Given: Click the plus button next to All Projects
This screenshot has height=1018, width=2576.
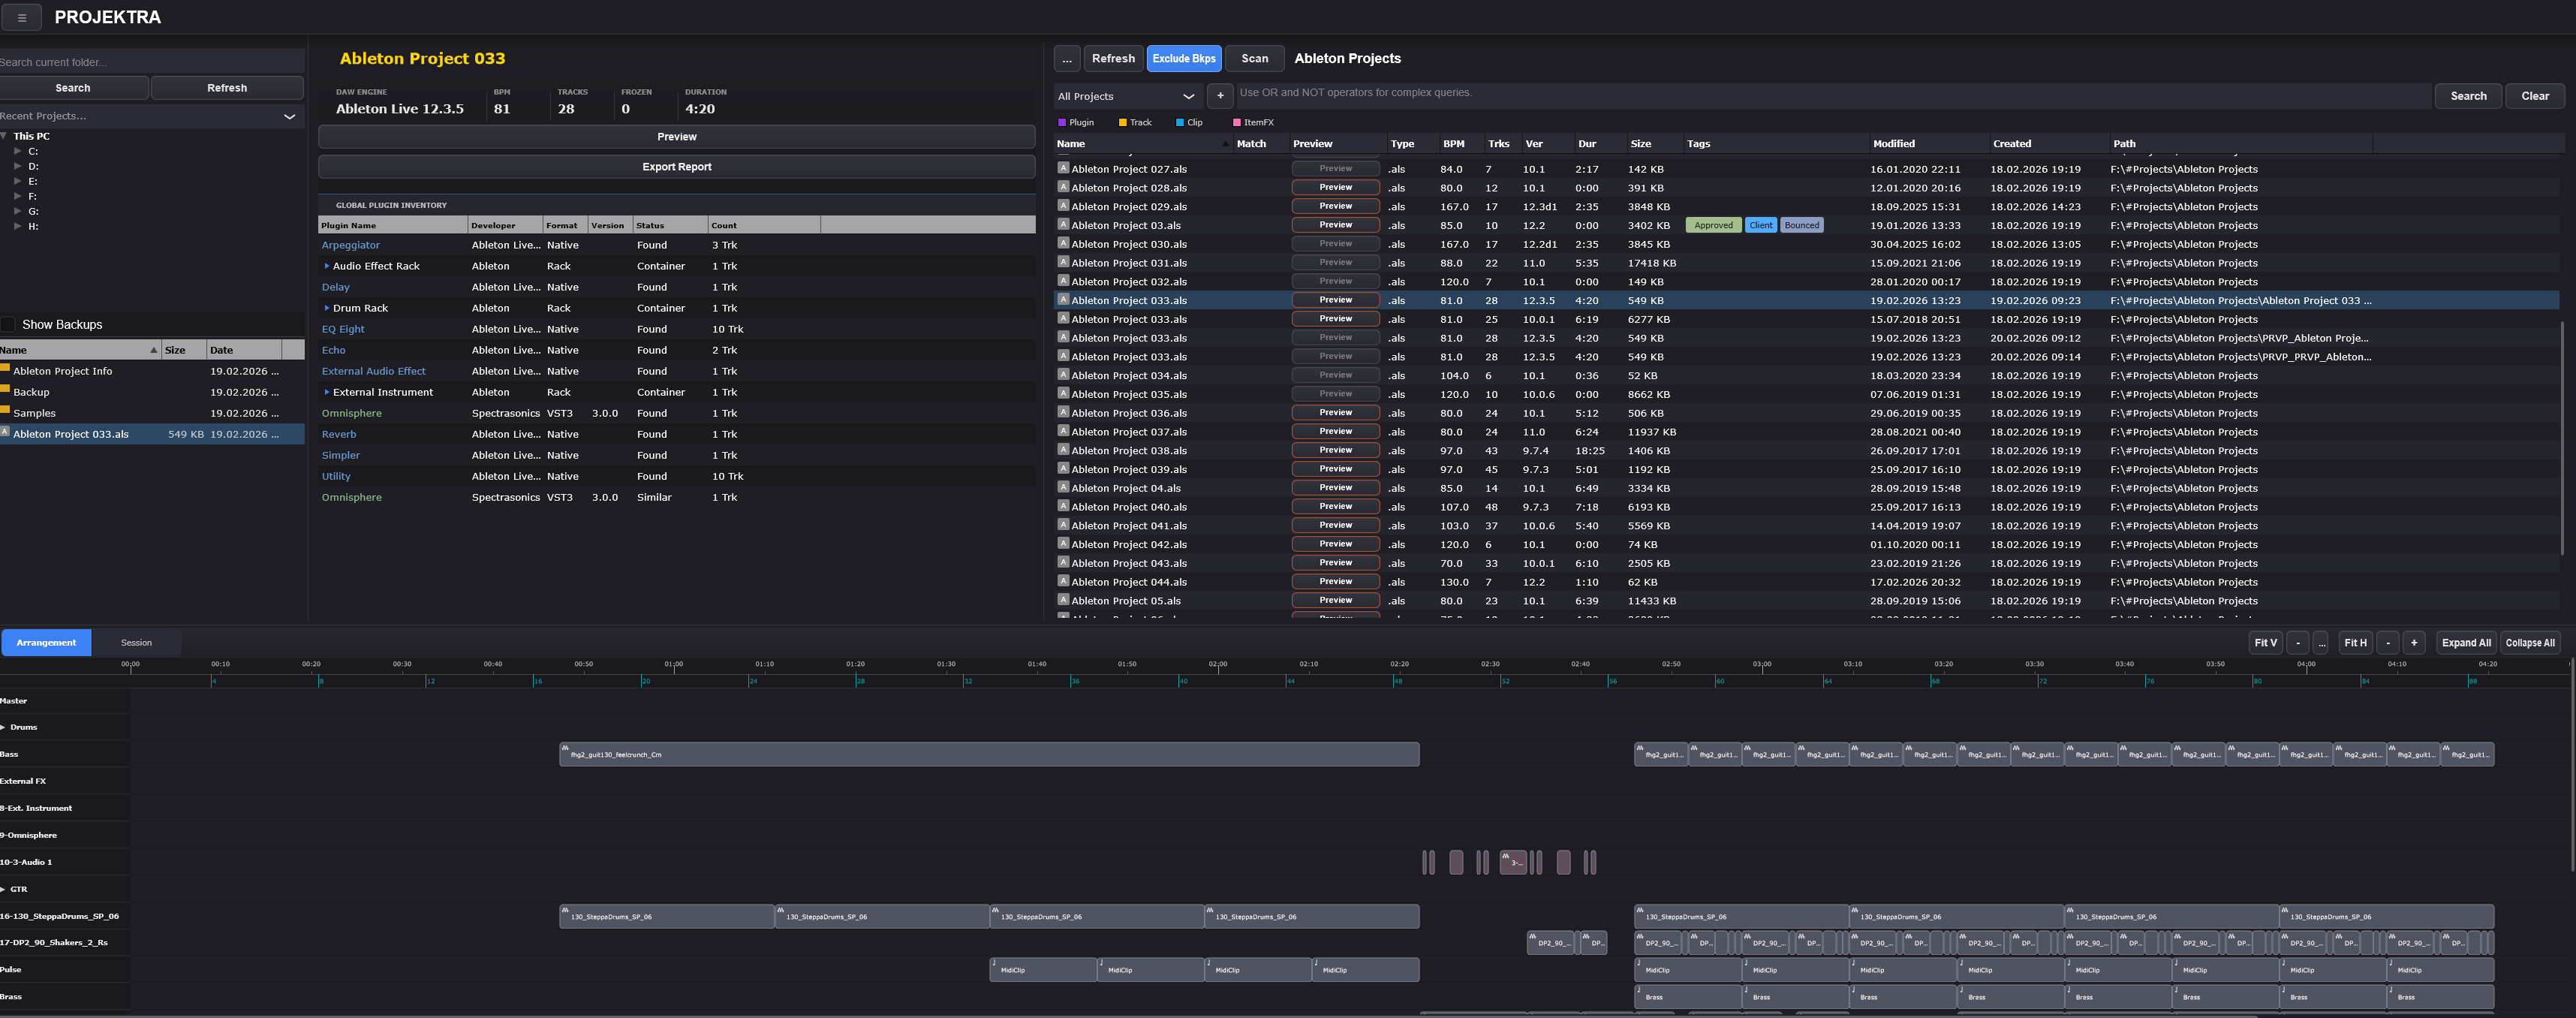Looking at the screenshot, I should [x=1219, y=96].
